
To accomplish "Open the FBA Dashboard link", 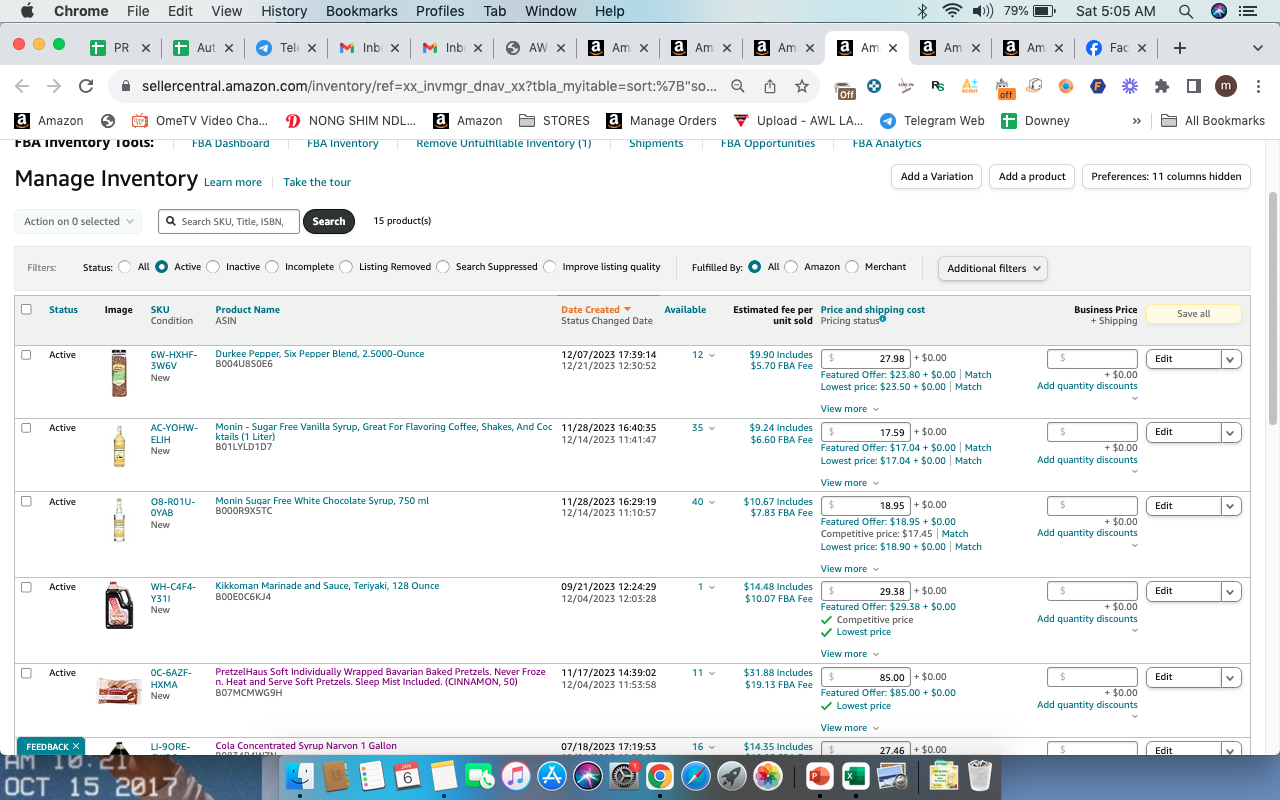I will click(x=231, y=144).
